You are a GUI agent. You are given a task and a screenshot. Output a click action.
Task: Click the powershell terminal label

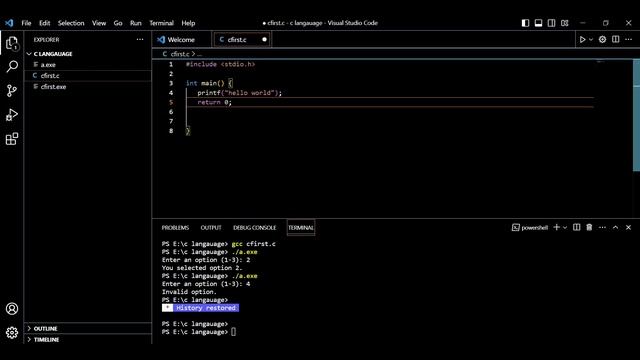pos(530,228)
